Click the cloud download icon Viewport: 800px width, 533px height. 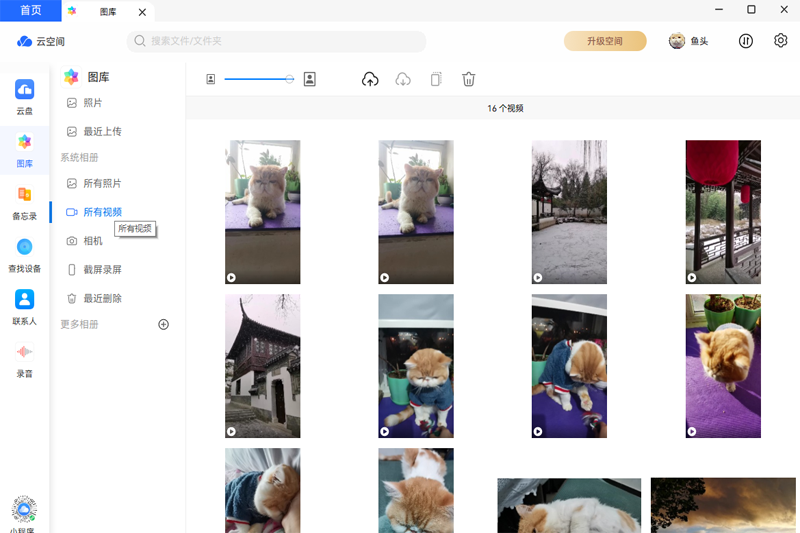point(403,79)
